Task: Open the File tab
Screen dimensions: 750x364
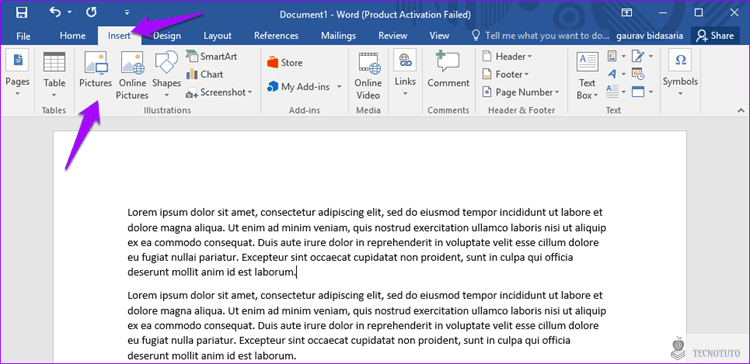Action: click(x=23, y=36)
